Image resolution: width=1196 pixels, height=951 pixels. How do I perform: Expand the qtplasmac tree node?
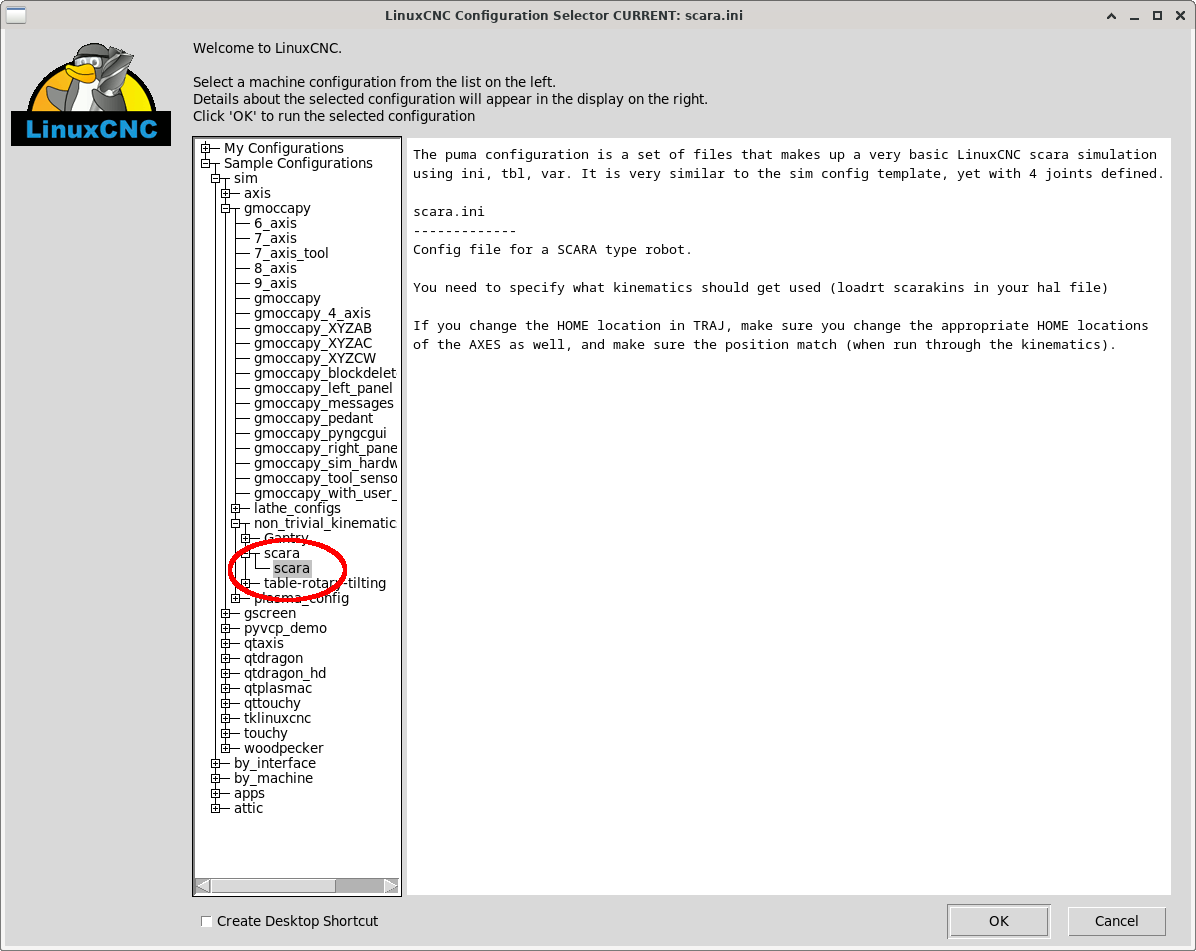(225, 689)
